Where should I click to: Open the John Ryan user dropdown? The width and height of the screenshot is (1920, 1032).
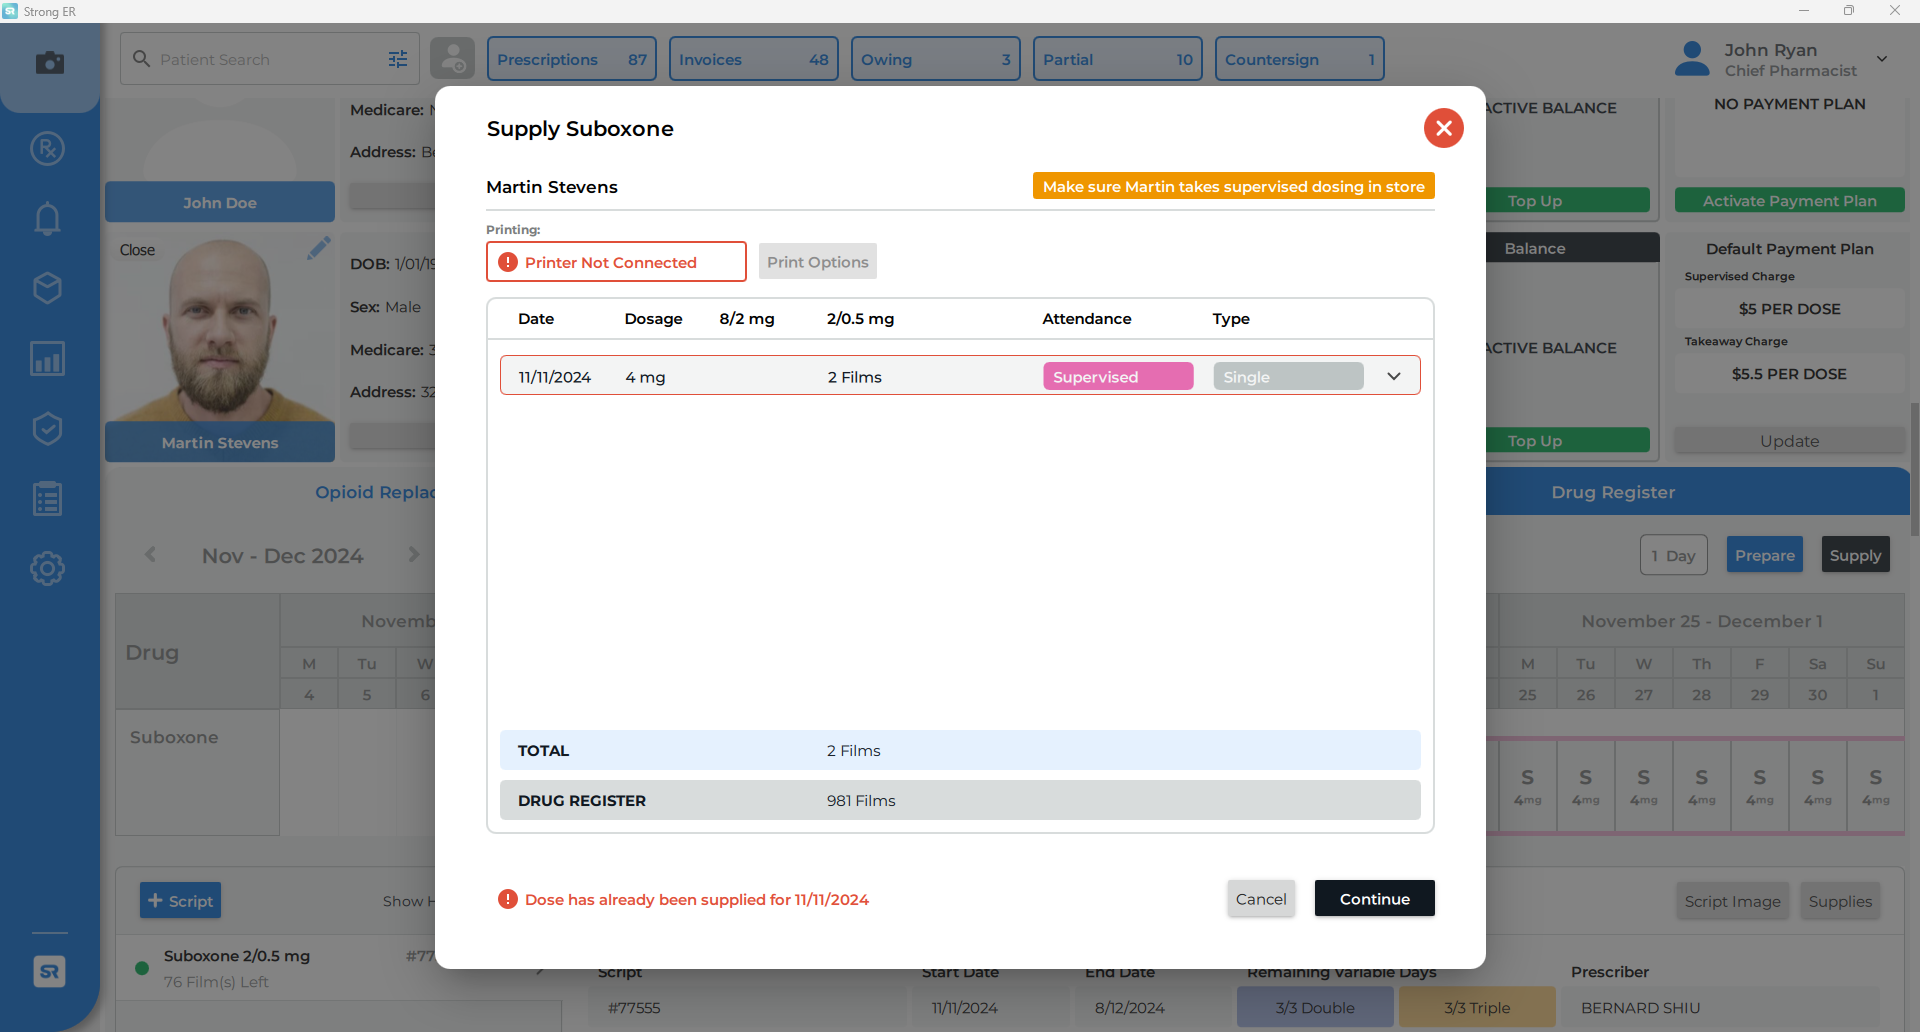pos(1881,59)
